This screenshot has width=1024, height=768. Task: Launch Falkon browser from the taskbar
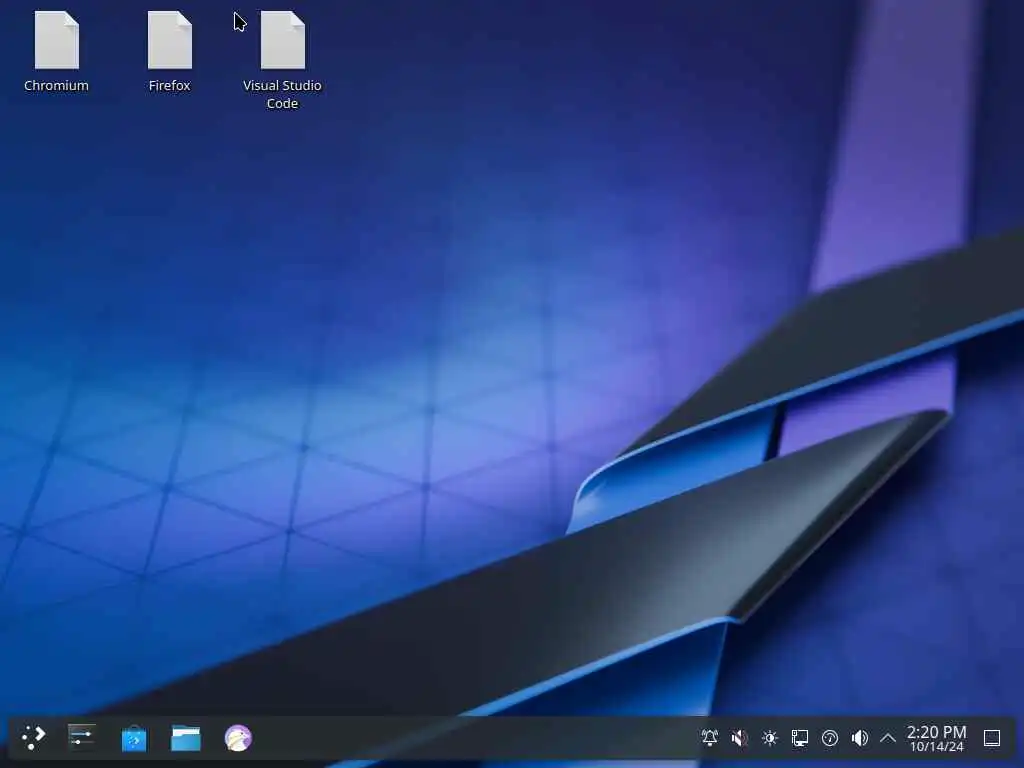[x=238, y=738]
